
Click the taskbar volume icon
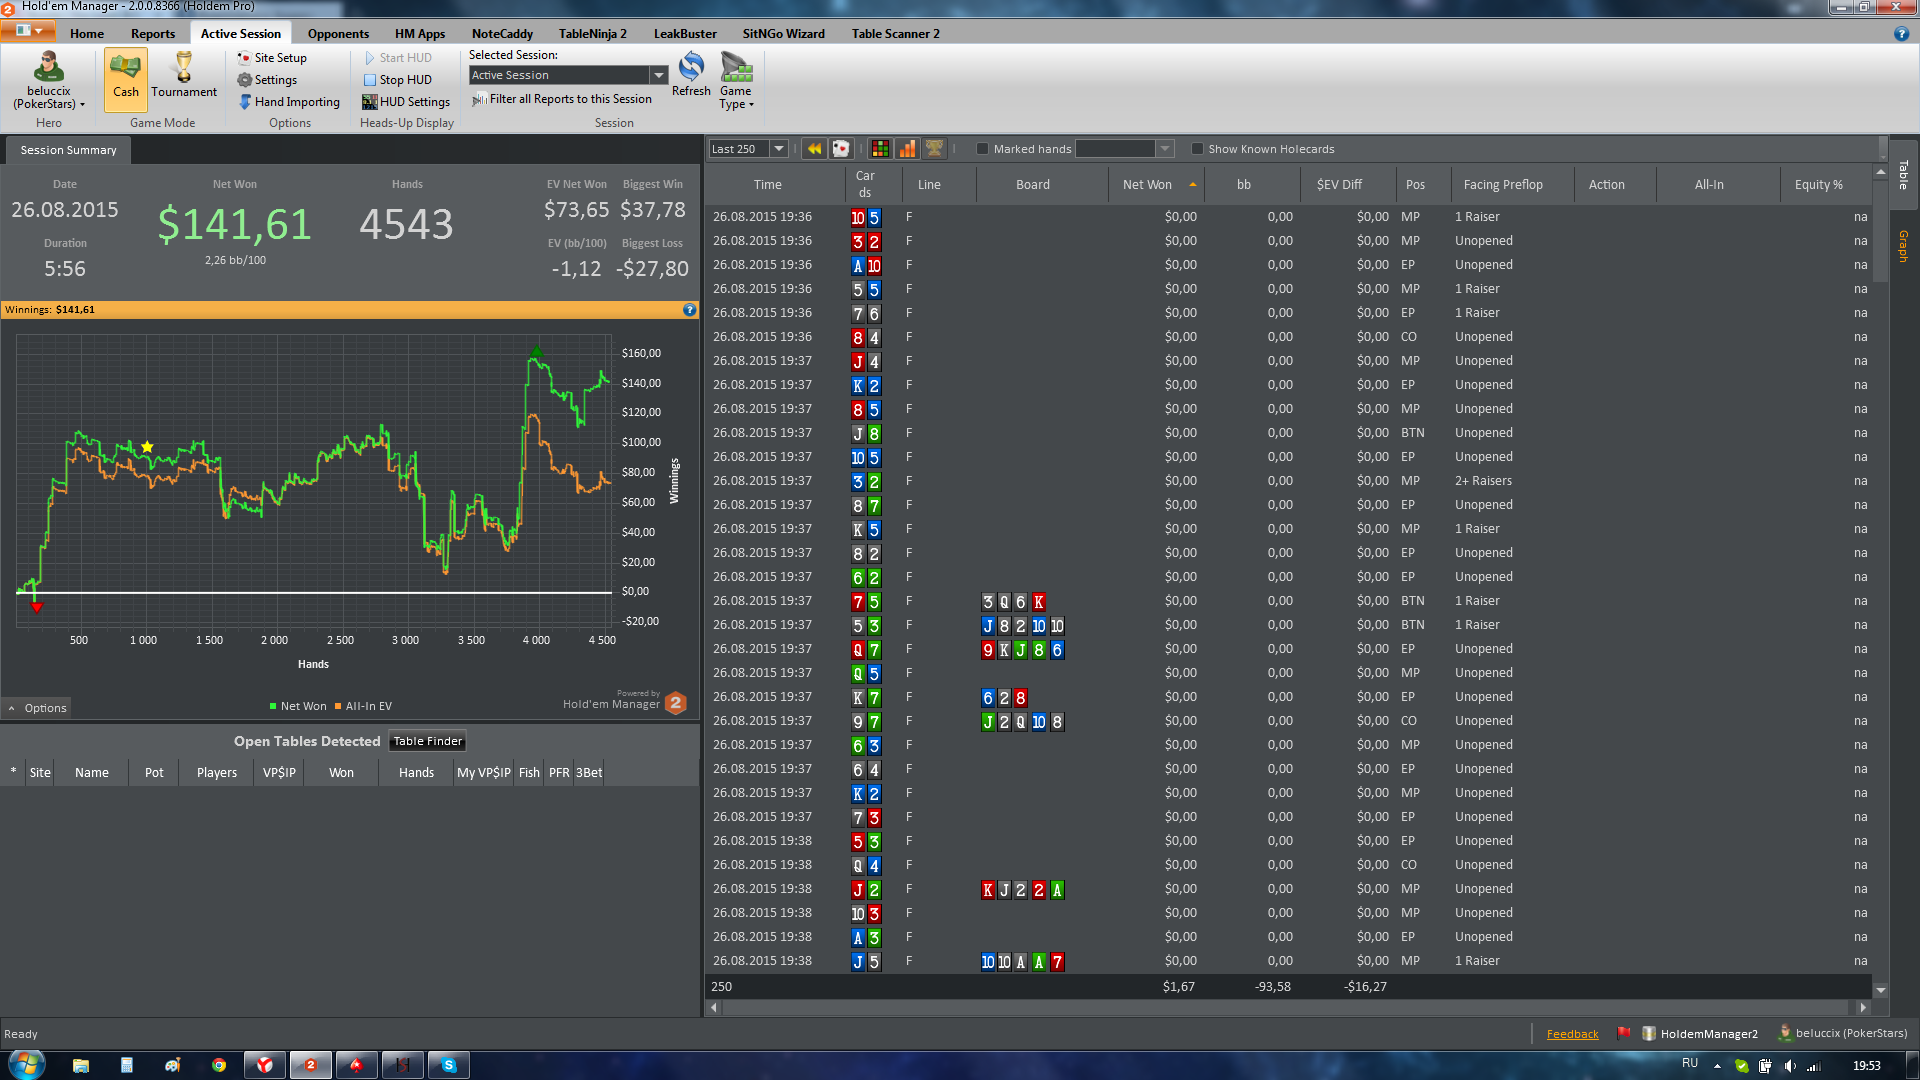tap(1790, 1065)
